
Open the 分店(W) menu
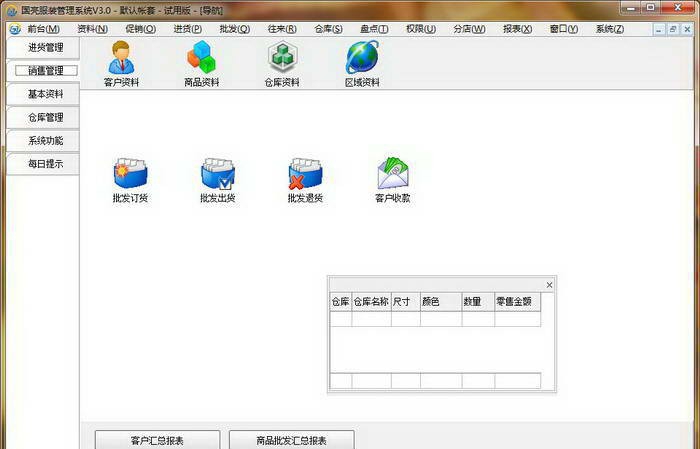(x=469, y=29)
